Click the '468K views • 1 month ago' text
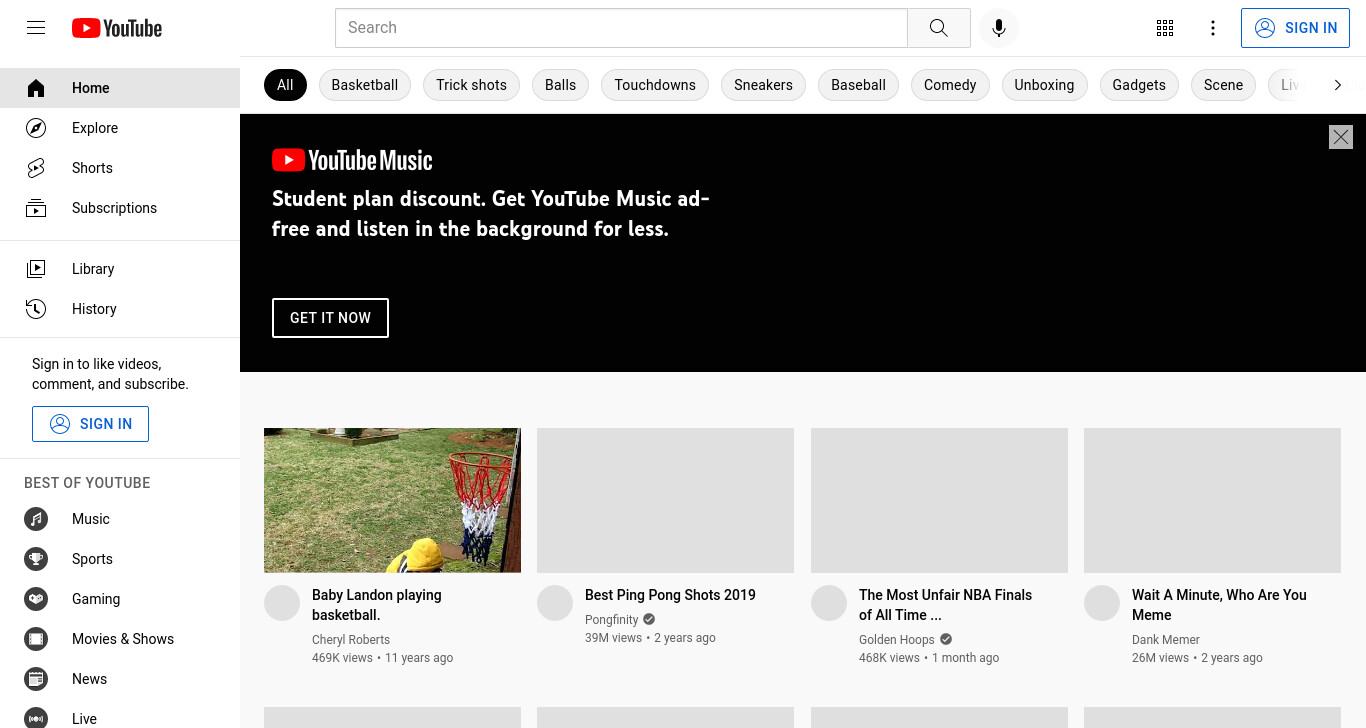 [929, 658]
